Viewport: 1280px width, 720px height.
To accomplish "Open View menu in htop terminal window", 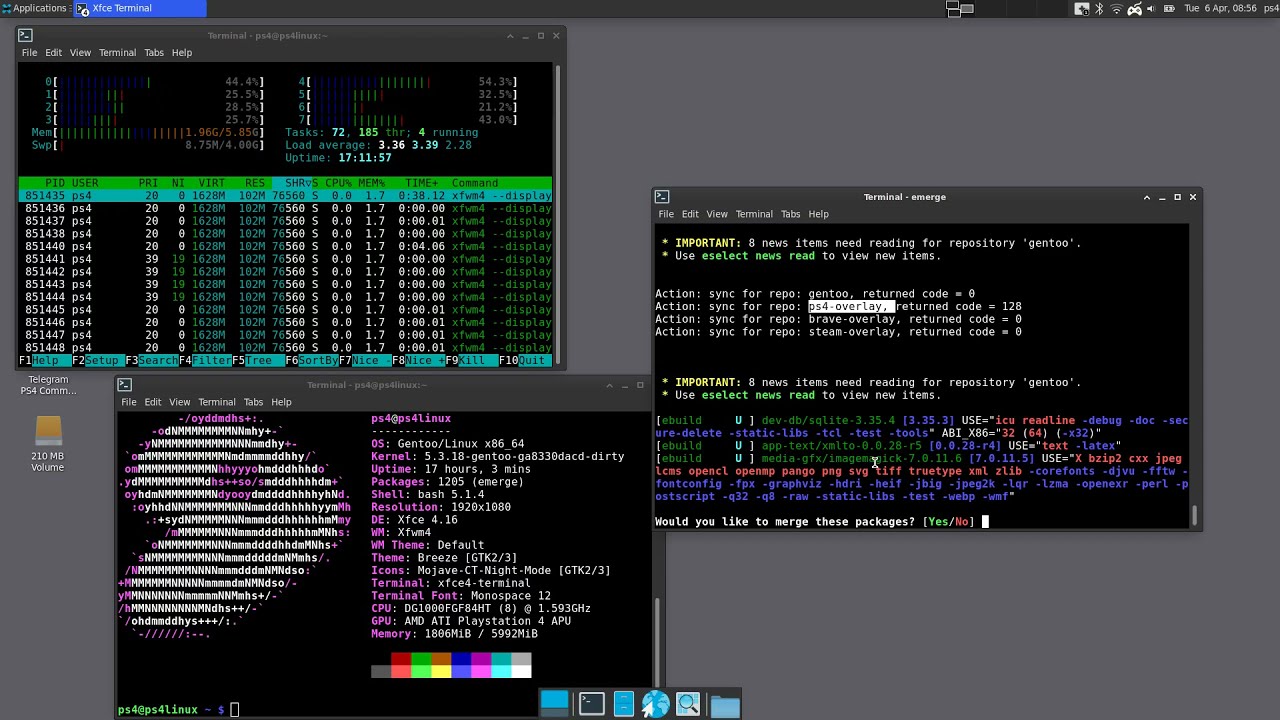I will tap(80, 53).
